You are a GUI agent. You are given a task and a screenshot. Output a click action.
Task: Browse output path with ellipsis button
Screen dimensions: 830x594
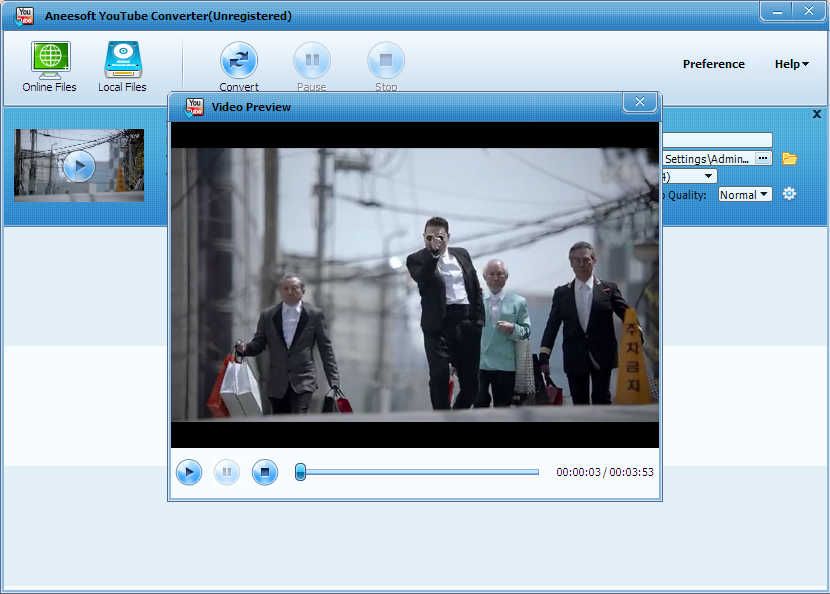click(x=763, y=158)
